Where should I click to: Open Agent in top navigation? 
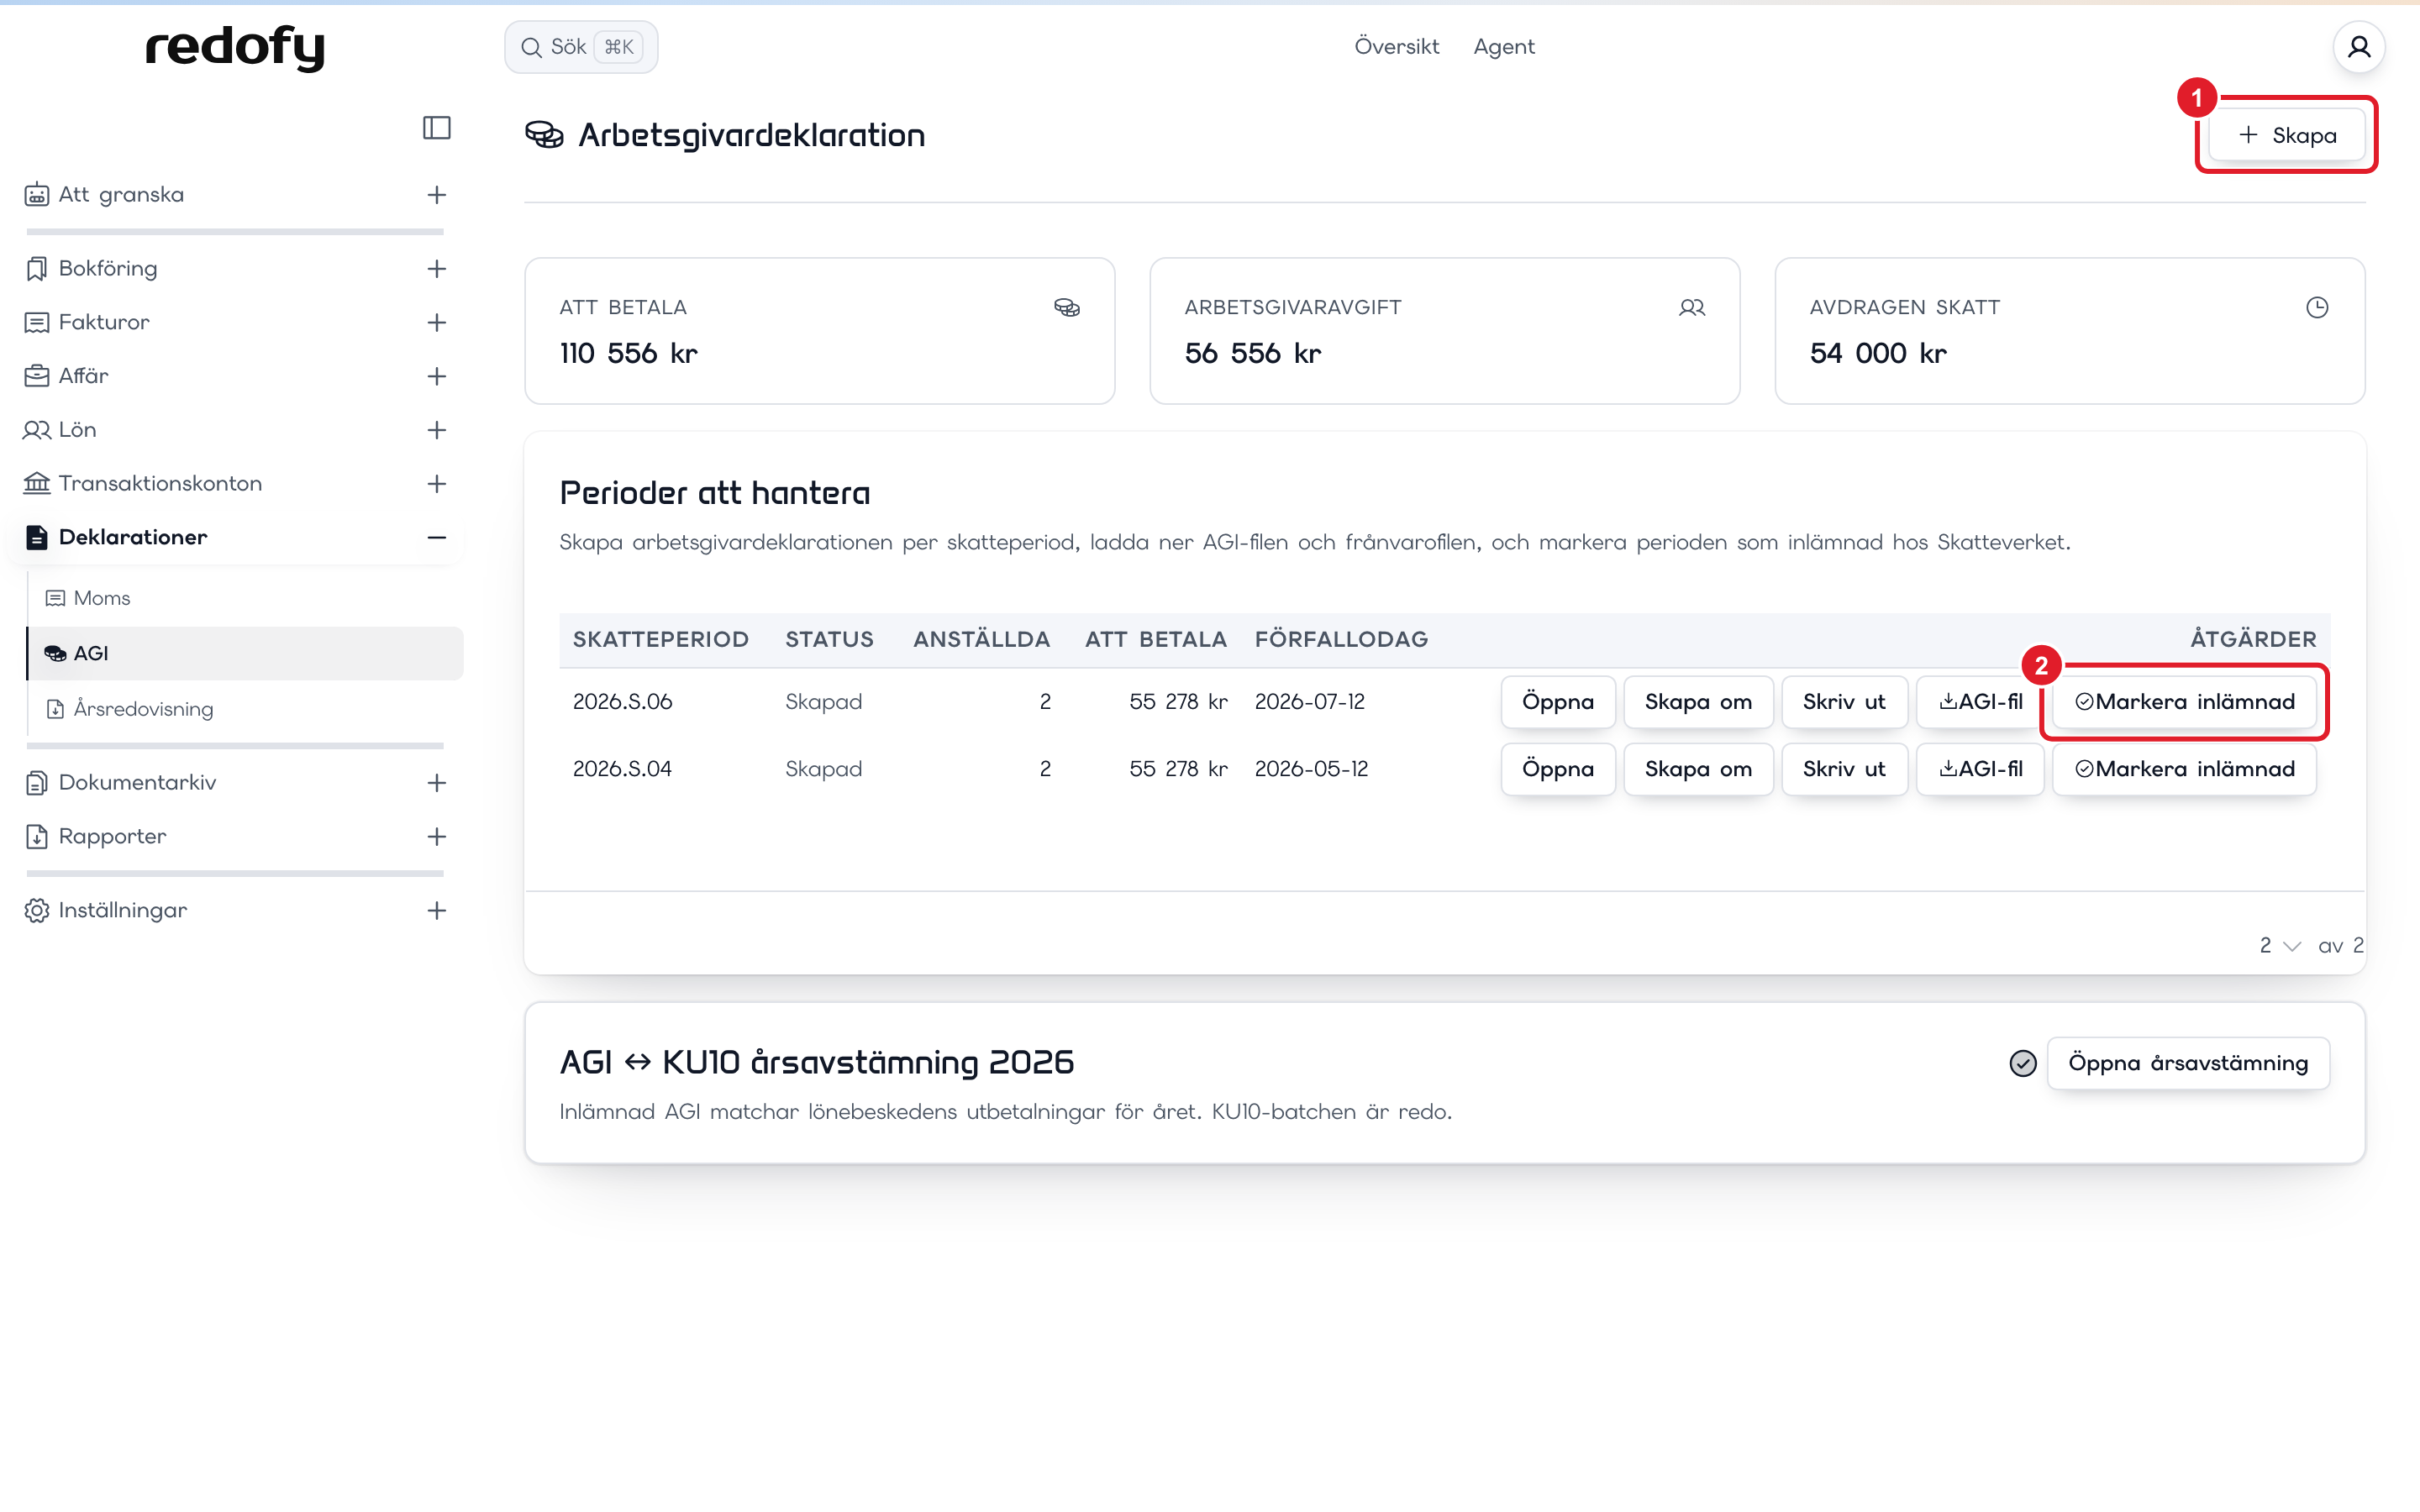(x=1503, y=47)
